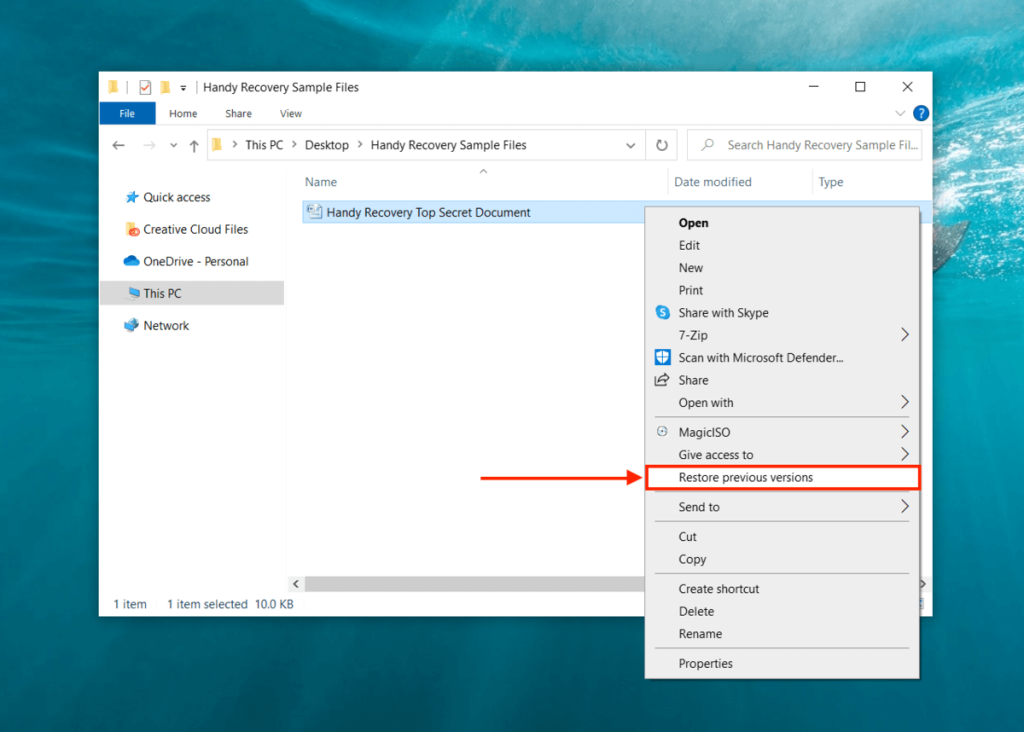Switch to the View ribbon tab

point(290,113)
